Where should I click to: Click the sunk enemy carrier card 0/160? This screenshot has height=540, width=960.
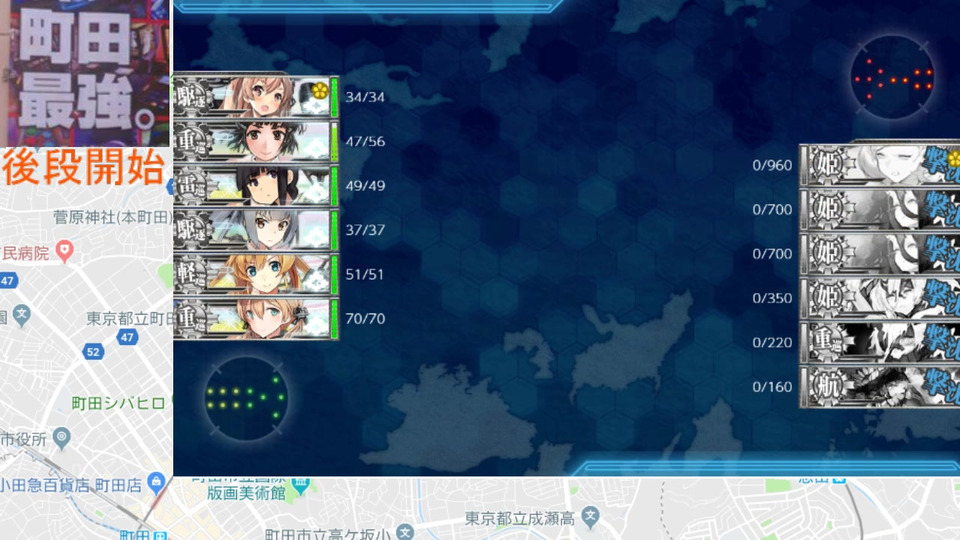tap(880, 386)
